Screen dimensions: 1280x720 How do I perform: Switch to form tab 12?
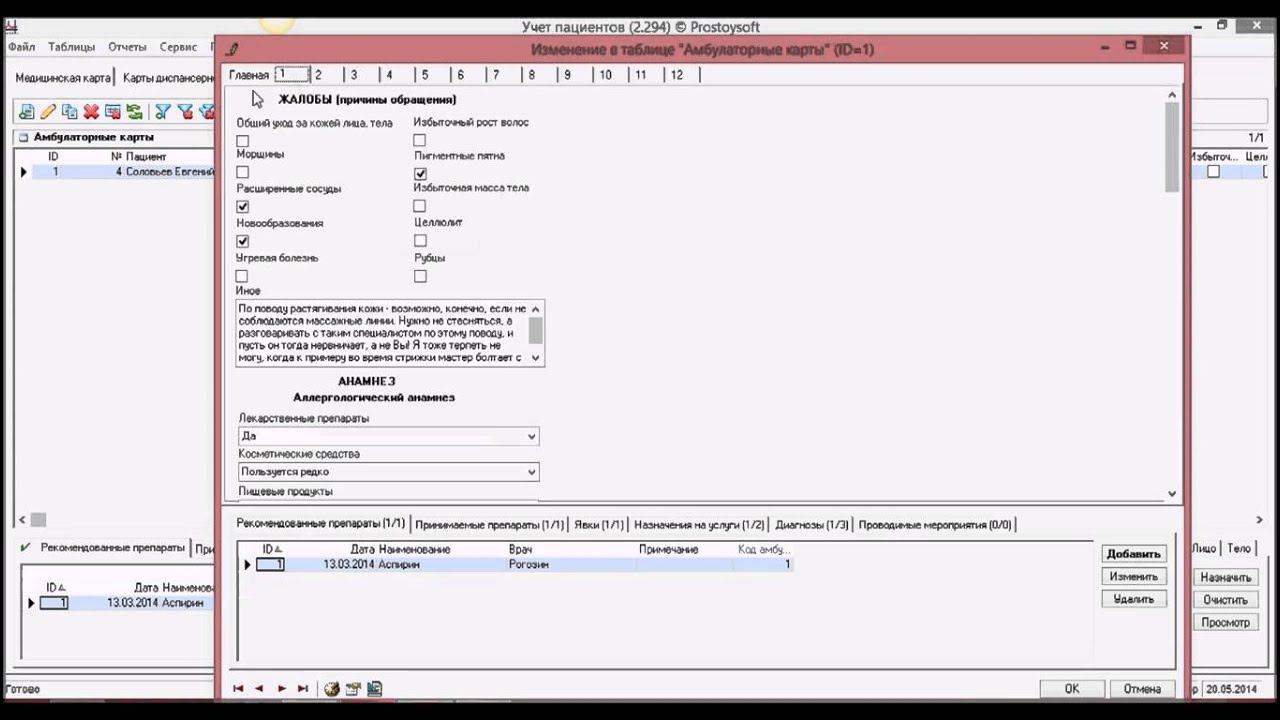click(x=677, y=75)
